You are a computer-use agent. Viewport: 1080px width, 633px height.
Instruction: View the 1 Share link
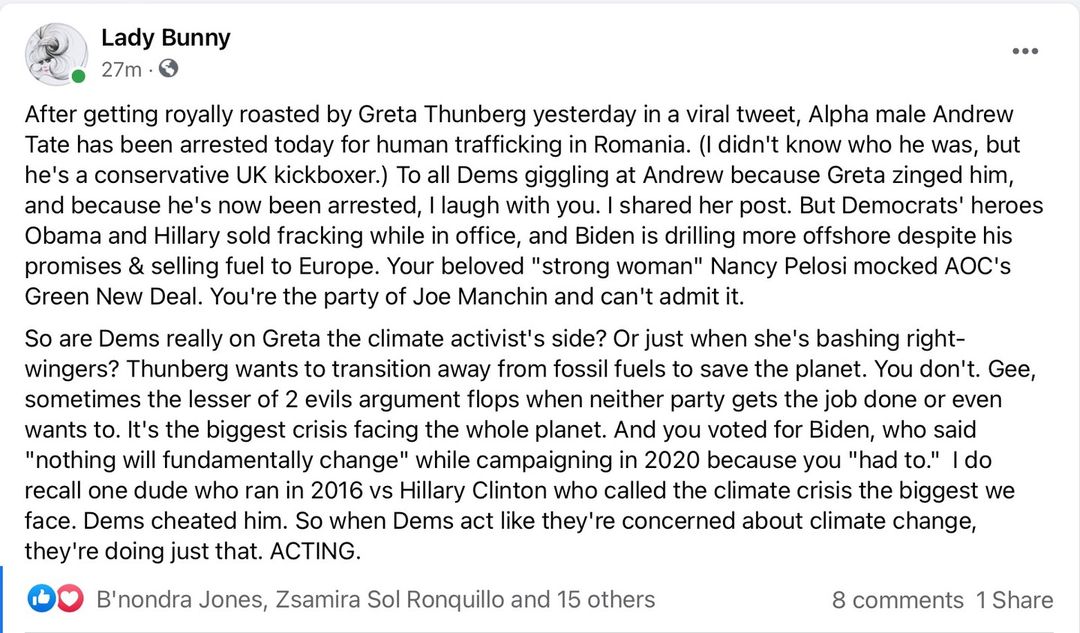click(1015, 600)
